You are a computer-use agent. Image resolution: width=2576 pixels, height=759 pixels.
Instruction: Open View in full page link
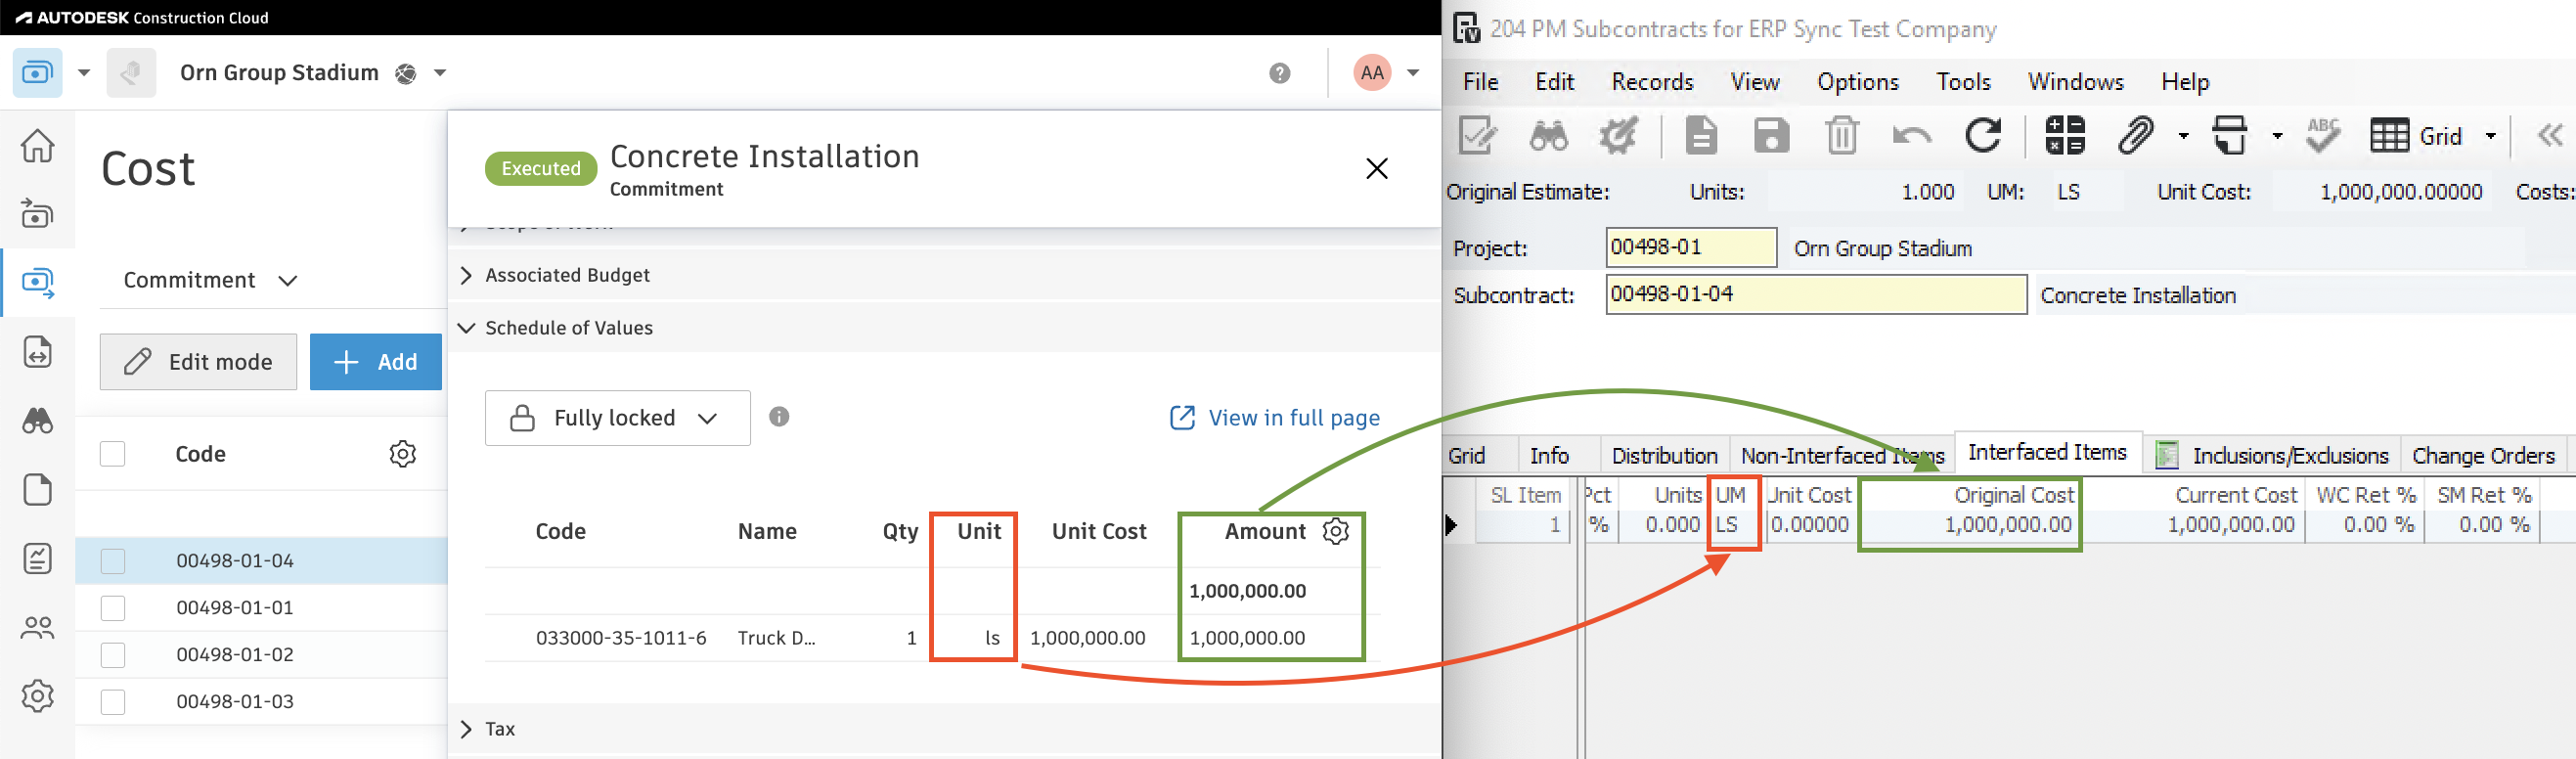pos(1274,418)
